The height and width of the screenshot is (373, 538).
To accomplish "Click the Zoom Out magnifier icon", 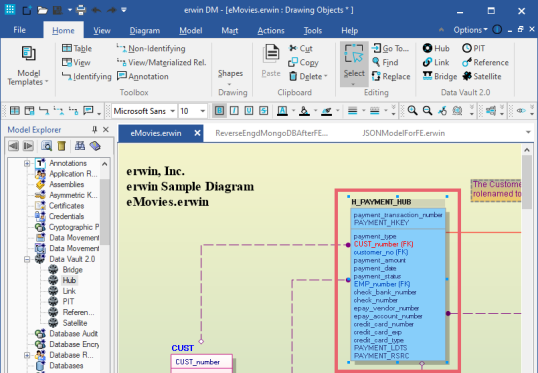I will tap(427, 110).
